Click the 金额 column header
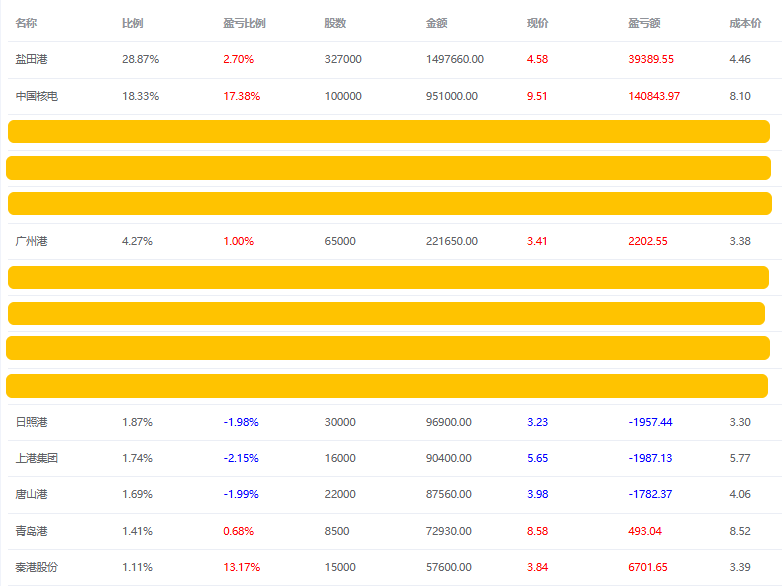The width and height of the screenshot is (782, 586). click(x=436, y=23)
